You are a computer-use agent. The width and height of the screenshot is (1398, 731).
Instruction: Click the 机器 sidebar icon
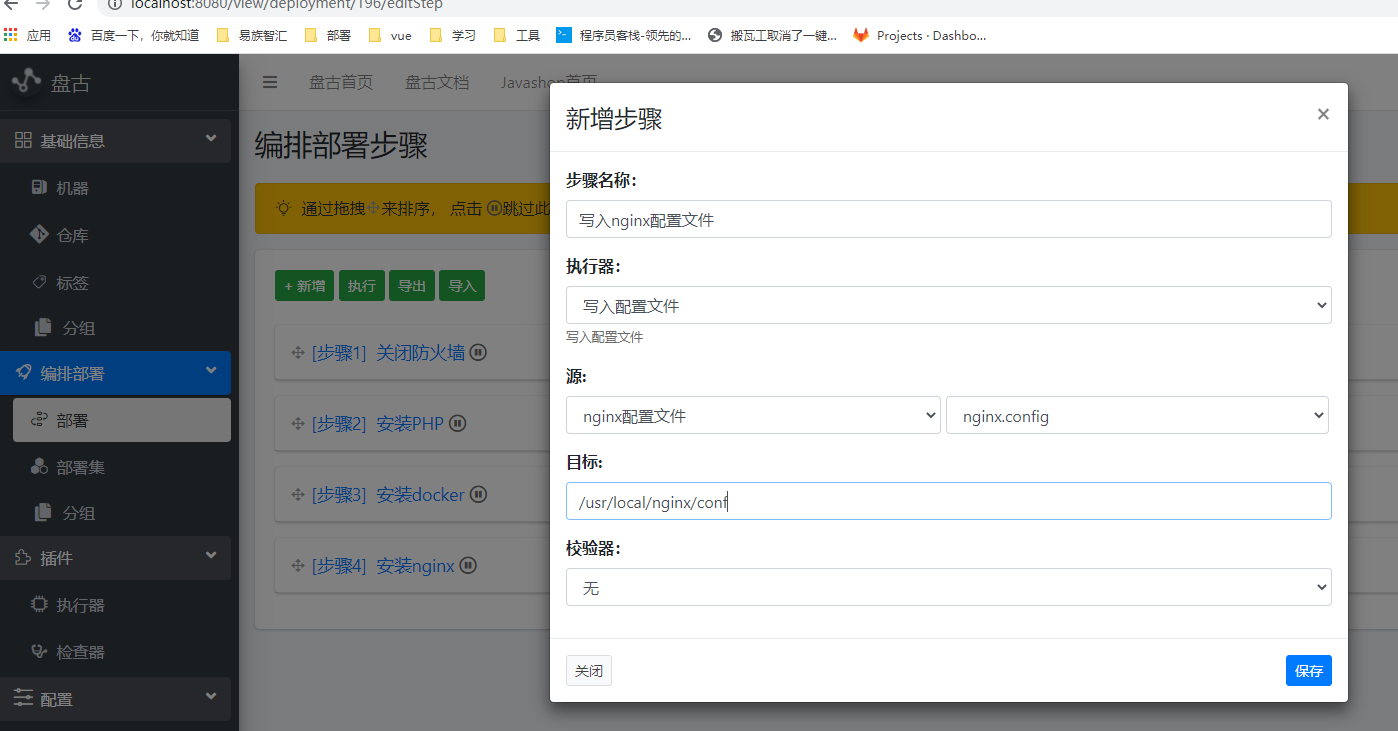click(x=39, y=187)
